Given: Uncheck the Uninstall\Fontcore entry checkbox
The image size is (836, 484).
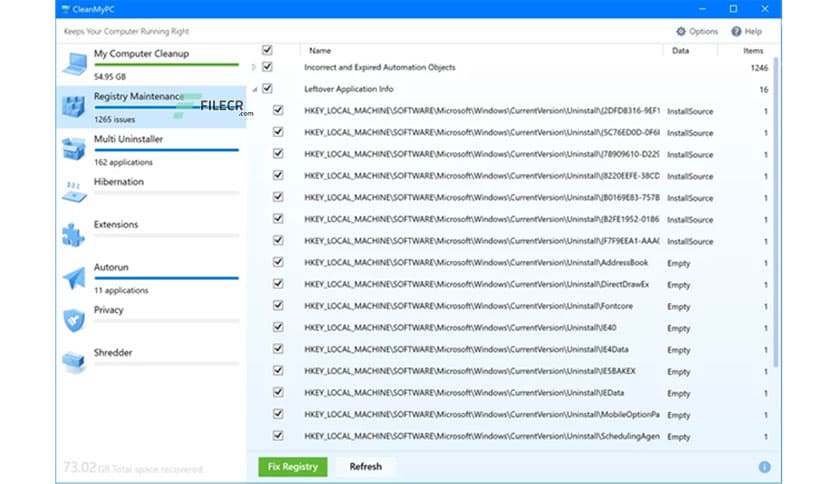Looking at the screenshot, I should click(278, 305).
